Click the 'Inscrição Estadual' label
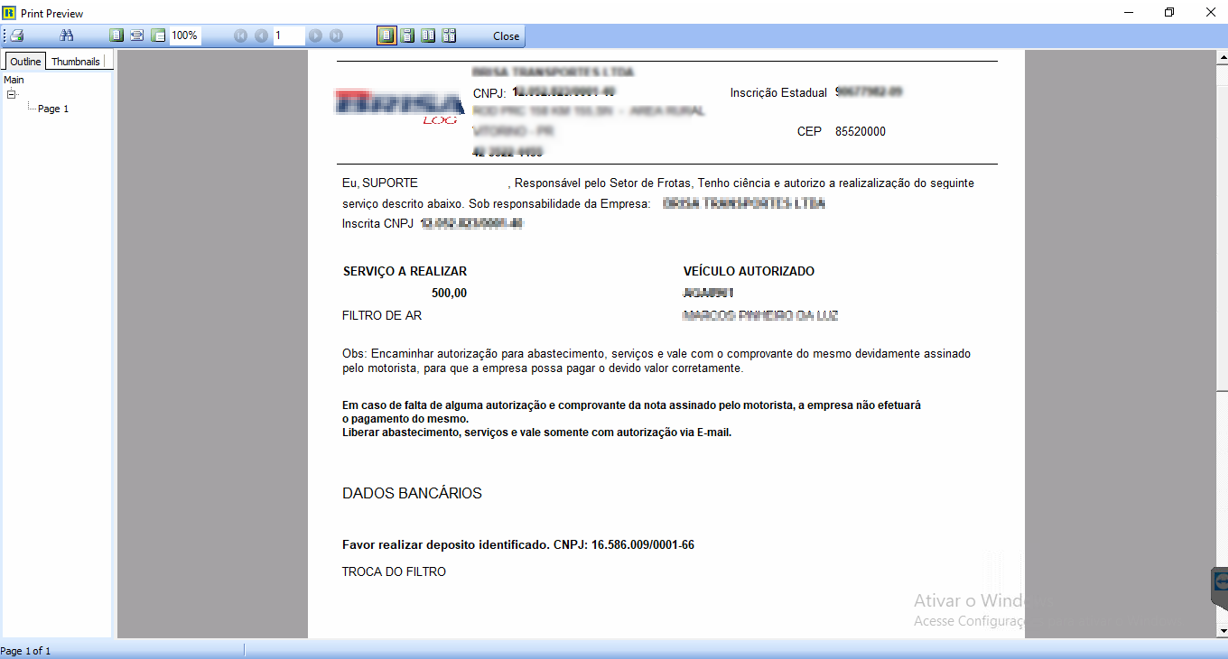 point(779,93)
